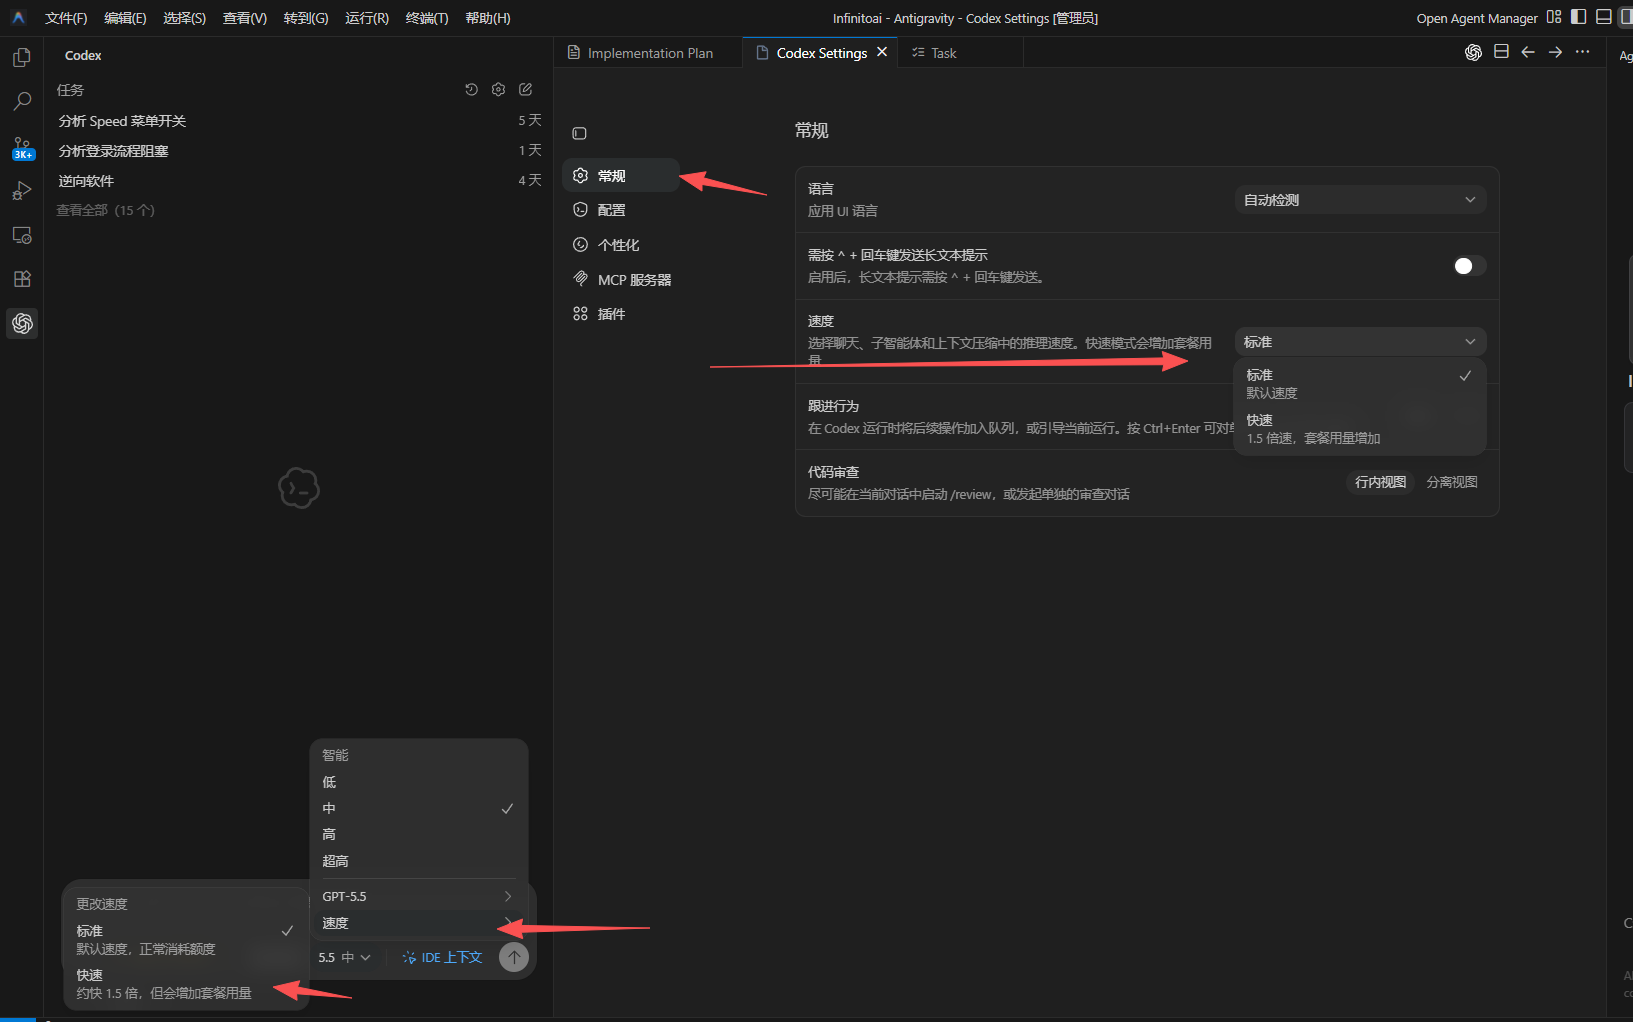Click the Codex logo icon in editor toolbar

point(1473,52)
